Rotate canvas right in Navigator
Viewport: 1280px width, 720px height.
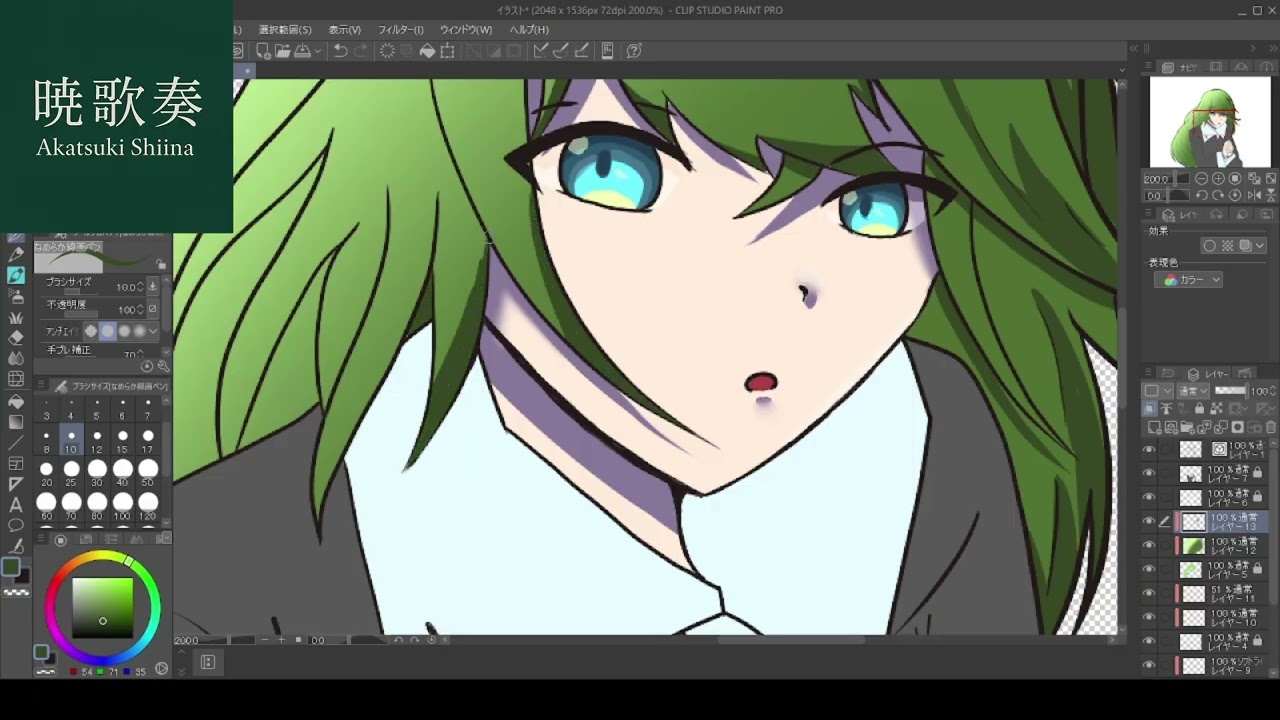point(1219,196)
